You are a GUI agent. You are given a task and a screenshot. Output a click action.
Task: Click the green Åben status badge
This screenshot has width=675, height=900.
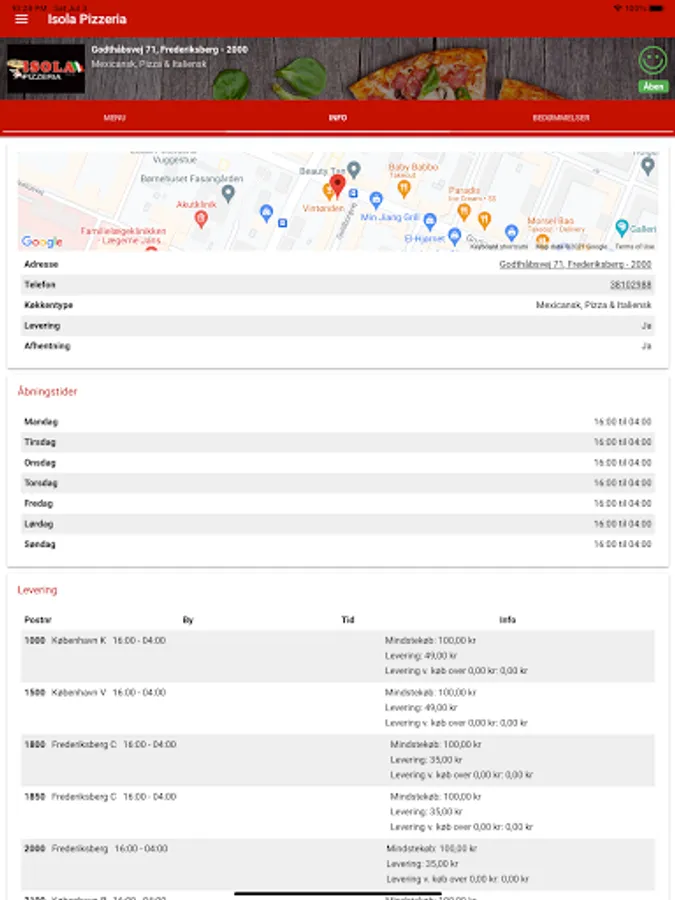pos(653,87)
